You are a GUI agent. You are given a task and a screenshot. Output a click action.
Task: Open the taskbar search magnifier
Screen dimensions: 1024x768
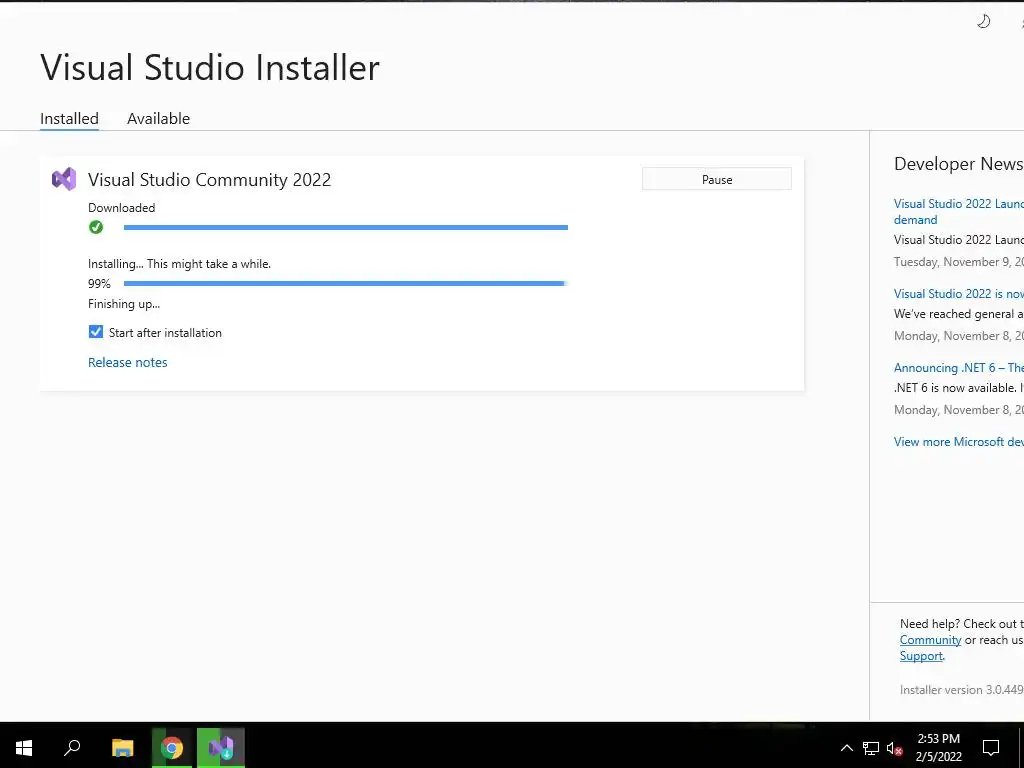[72, 747]
